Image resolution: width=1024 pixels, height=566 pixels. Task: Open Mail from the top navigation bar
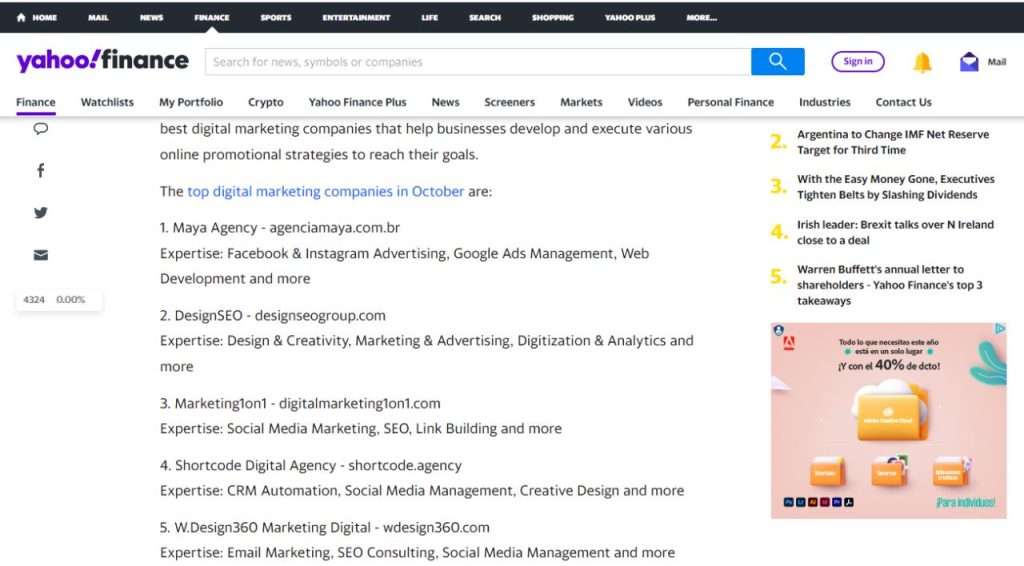point(98,18)
